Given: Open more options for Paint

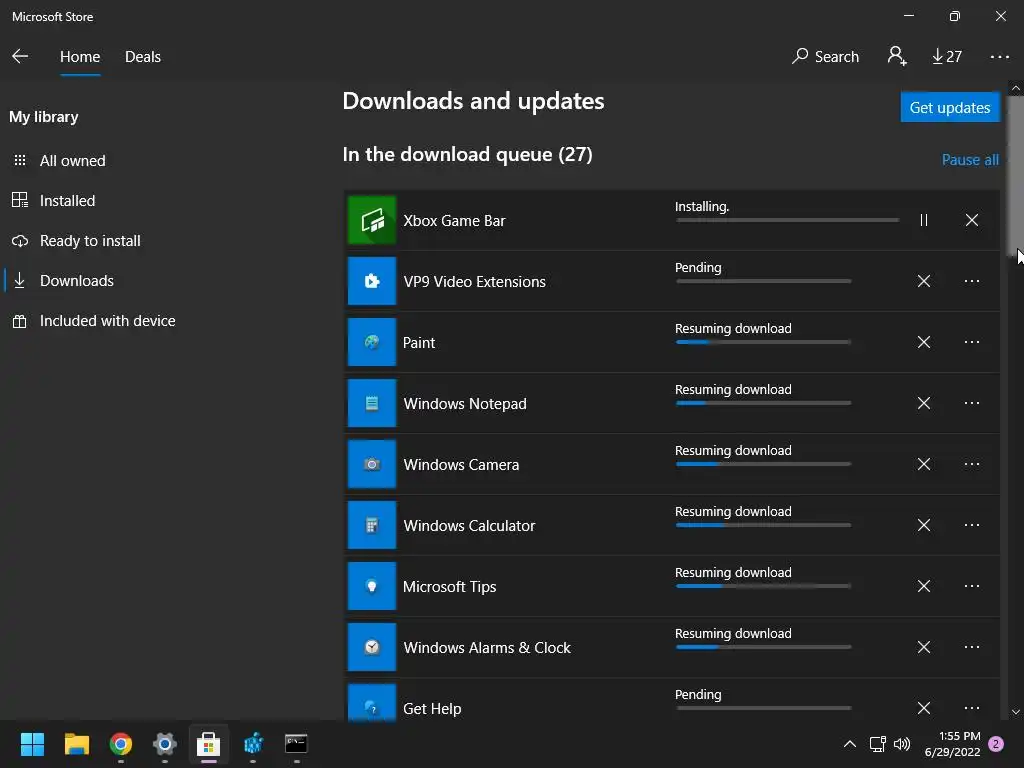Looking at the screenshot, I should [972, 342].
